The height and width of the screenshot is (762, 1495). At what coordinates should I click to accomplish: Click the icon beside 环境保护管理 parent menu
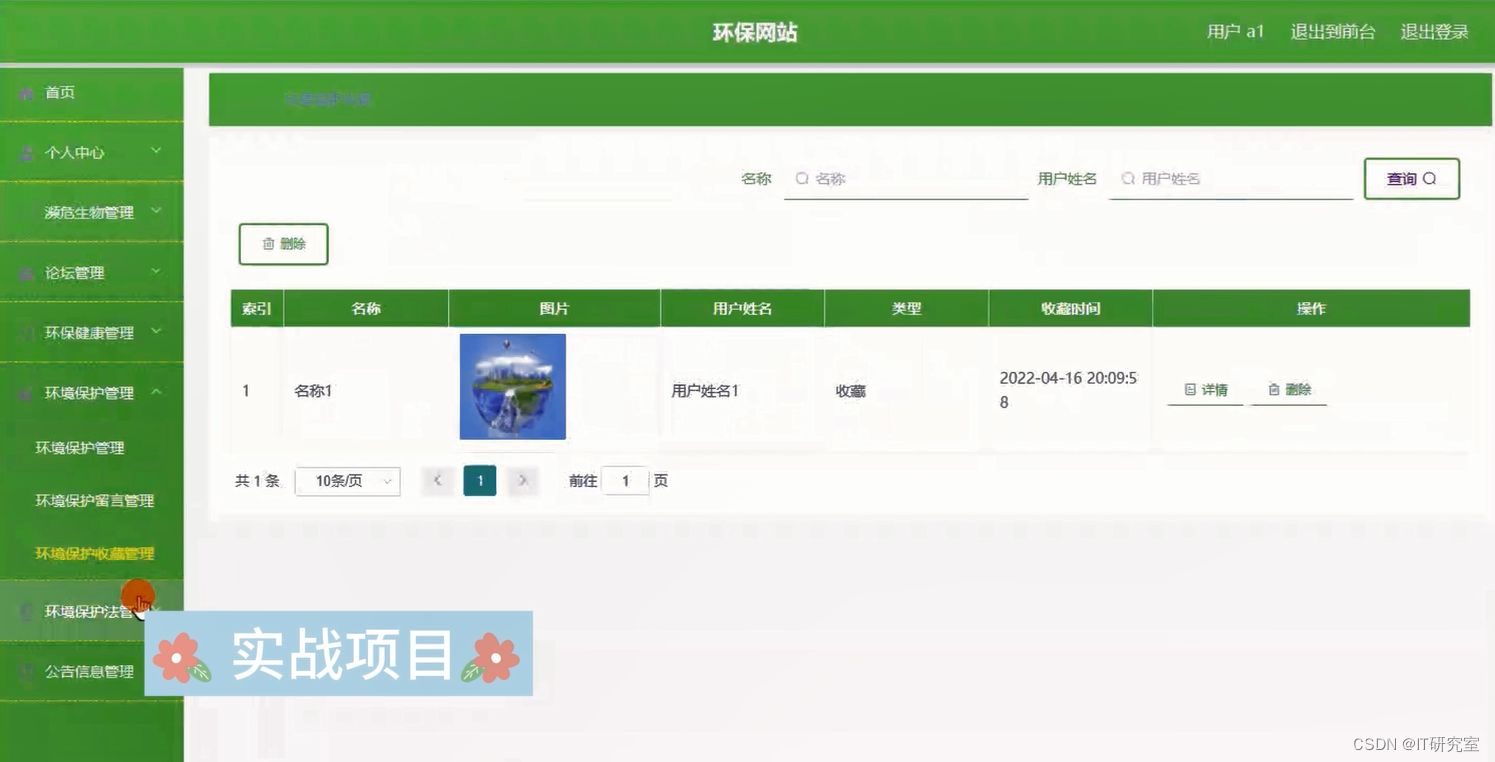pyautogui.click(x=27, y=393)
